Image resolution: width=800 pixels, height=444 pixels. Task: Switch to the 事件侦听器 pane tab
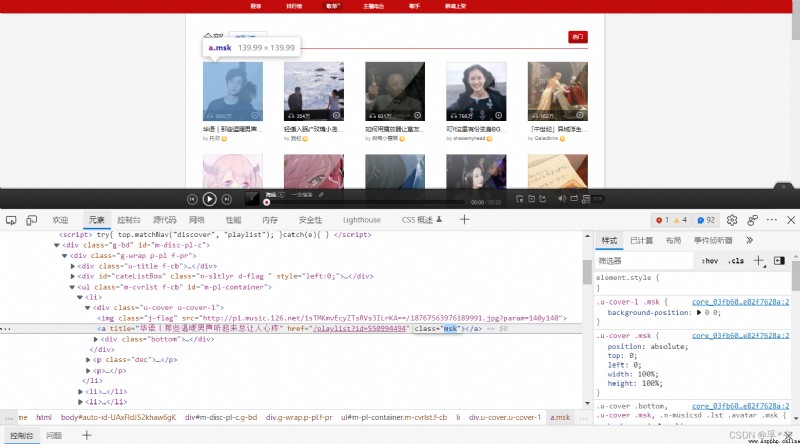(x=713, y=240)
